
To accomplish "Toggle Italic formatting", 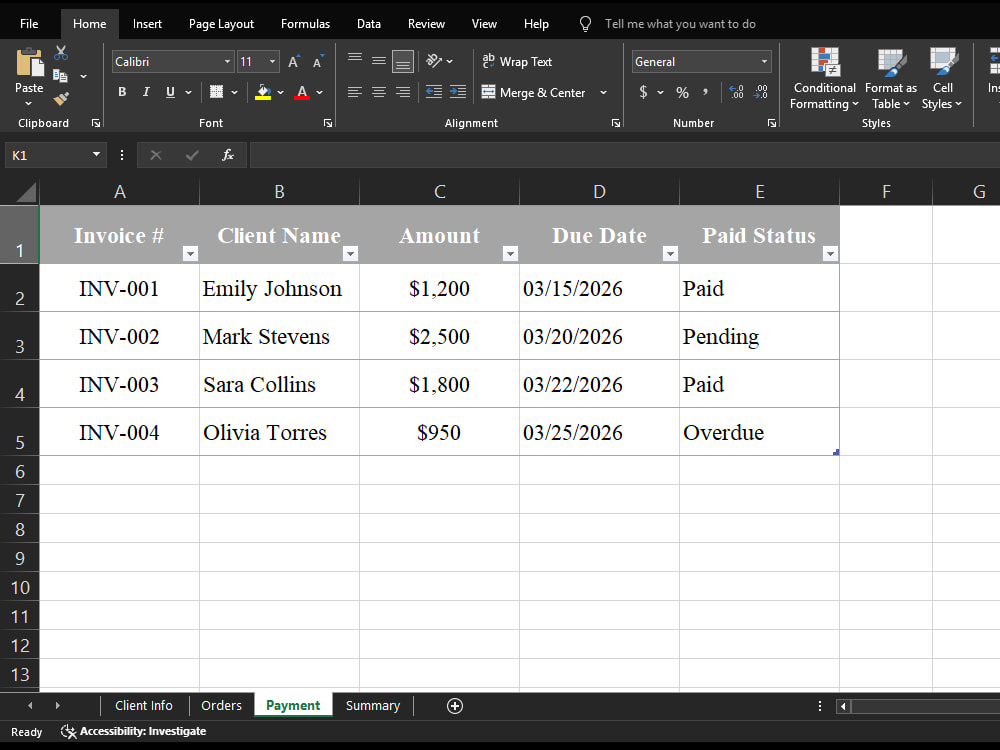I will (146, 92).
